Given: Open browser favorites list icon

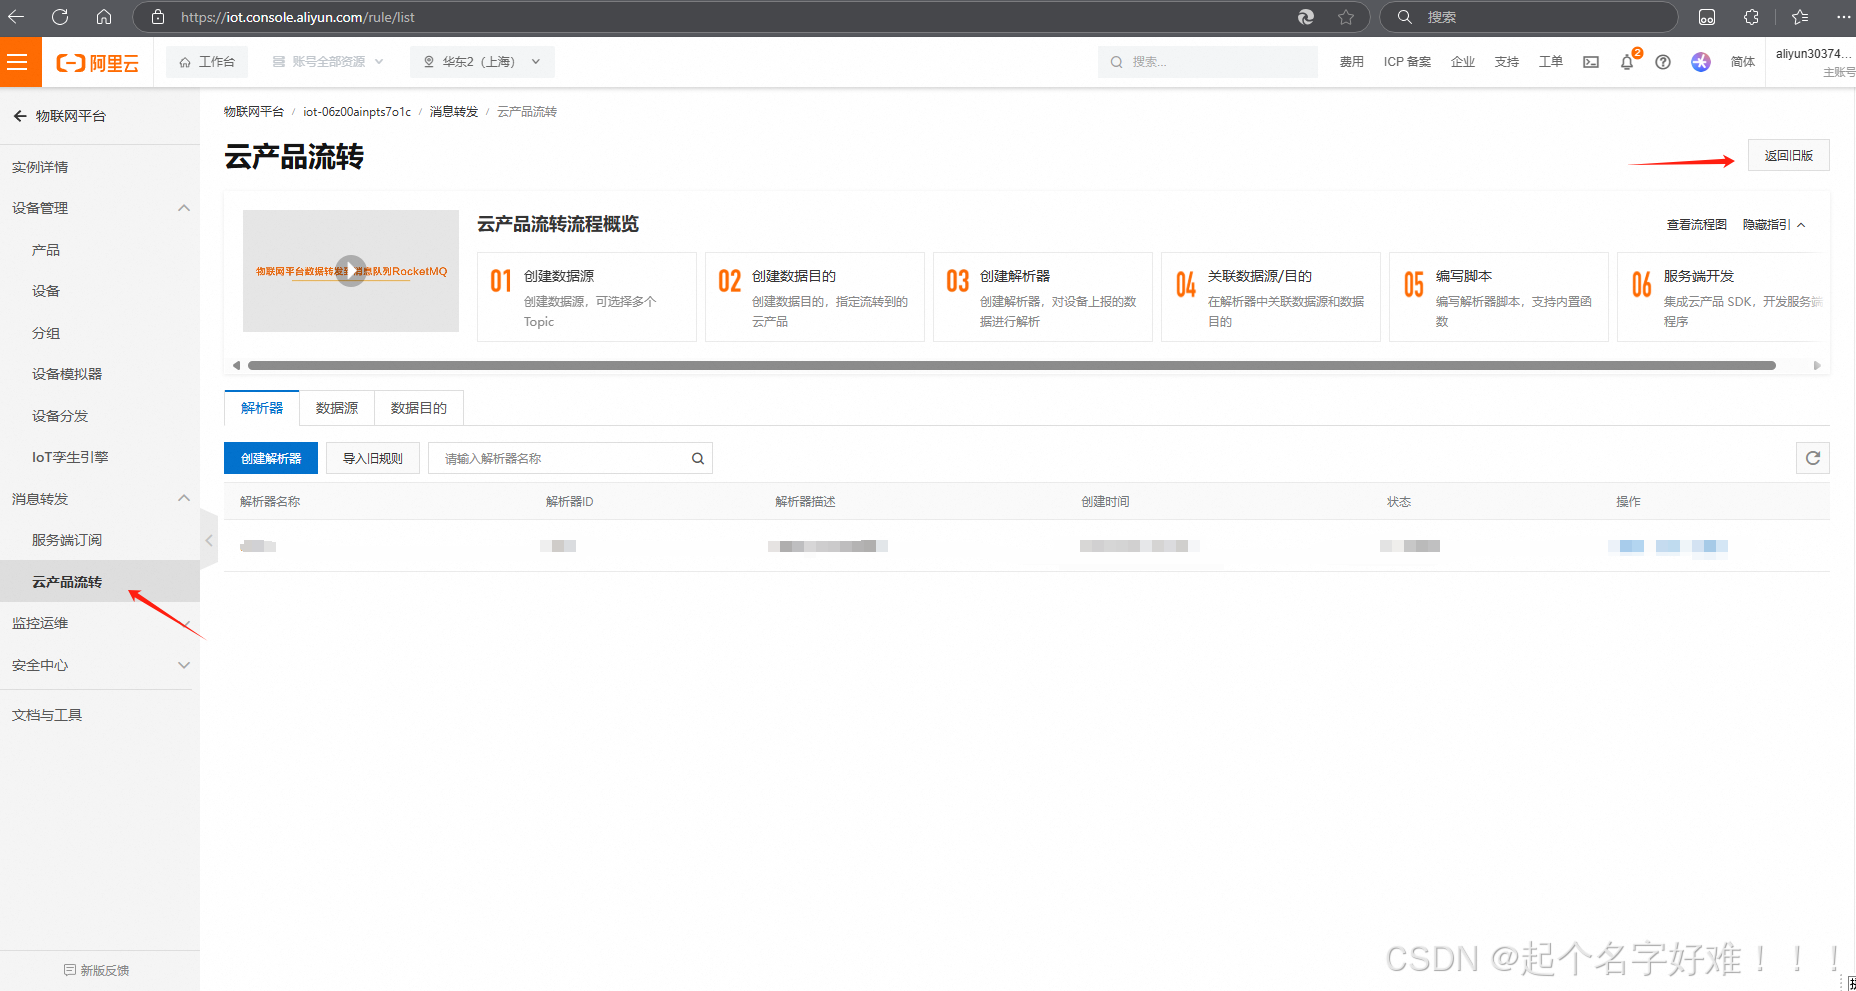Looking at the screenshot, I should 1800,17.
